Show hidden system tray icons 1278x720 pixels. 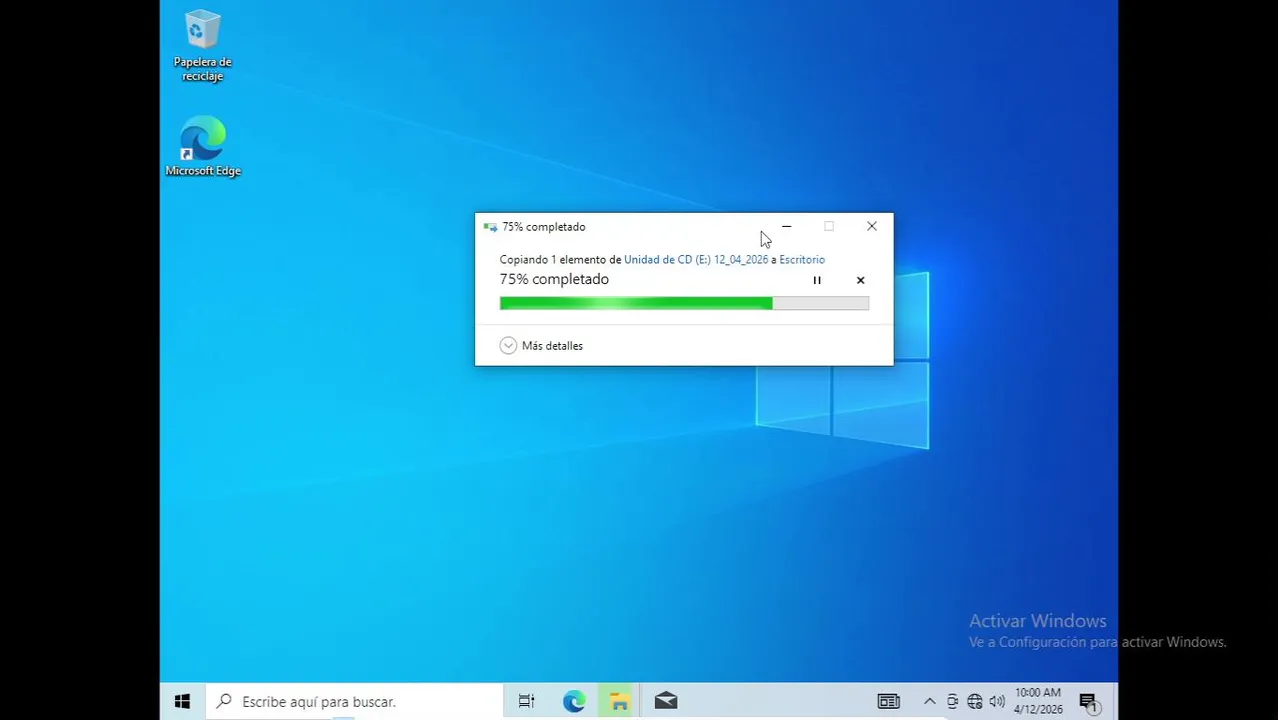pos(929,702)
